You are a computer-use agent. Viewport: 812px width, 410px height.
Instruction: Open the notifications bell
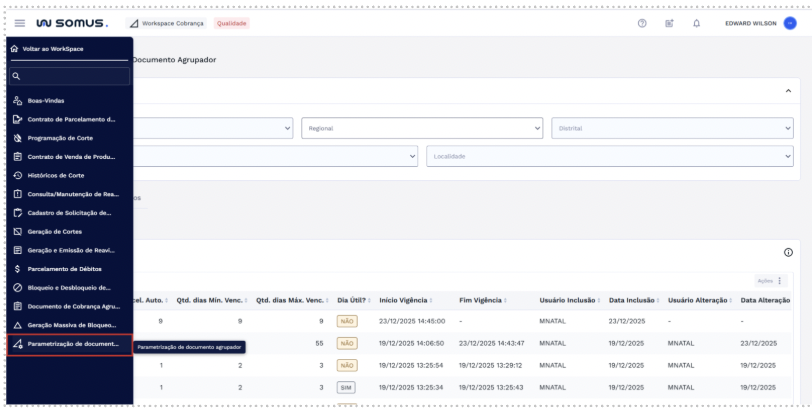pos(696,23)
